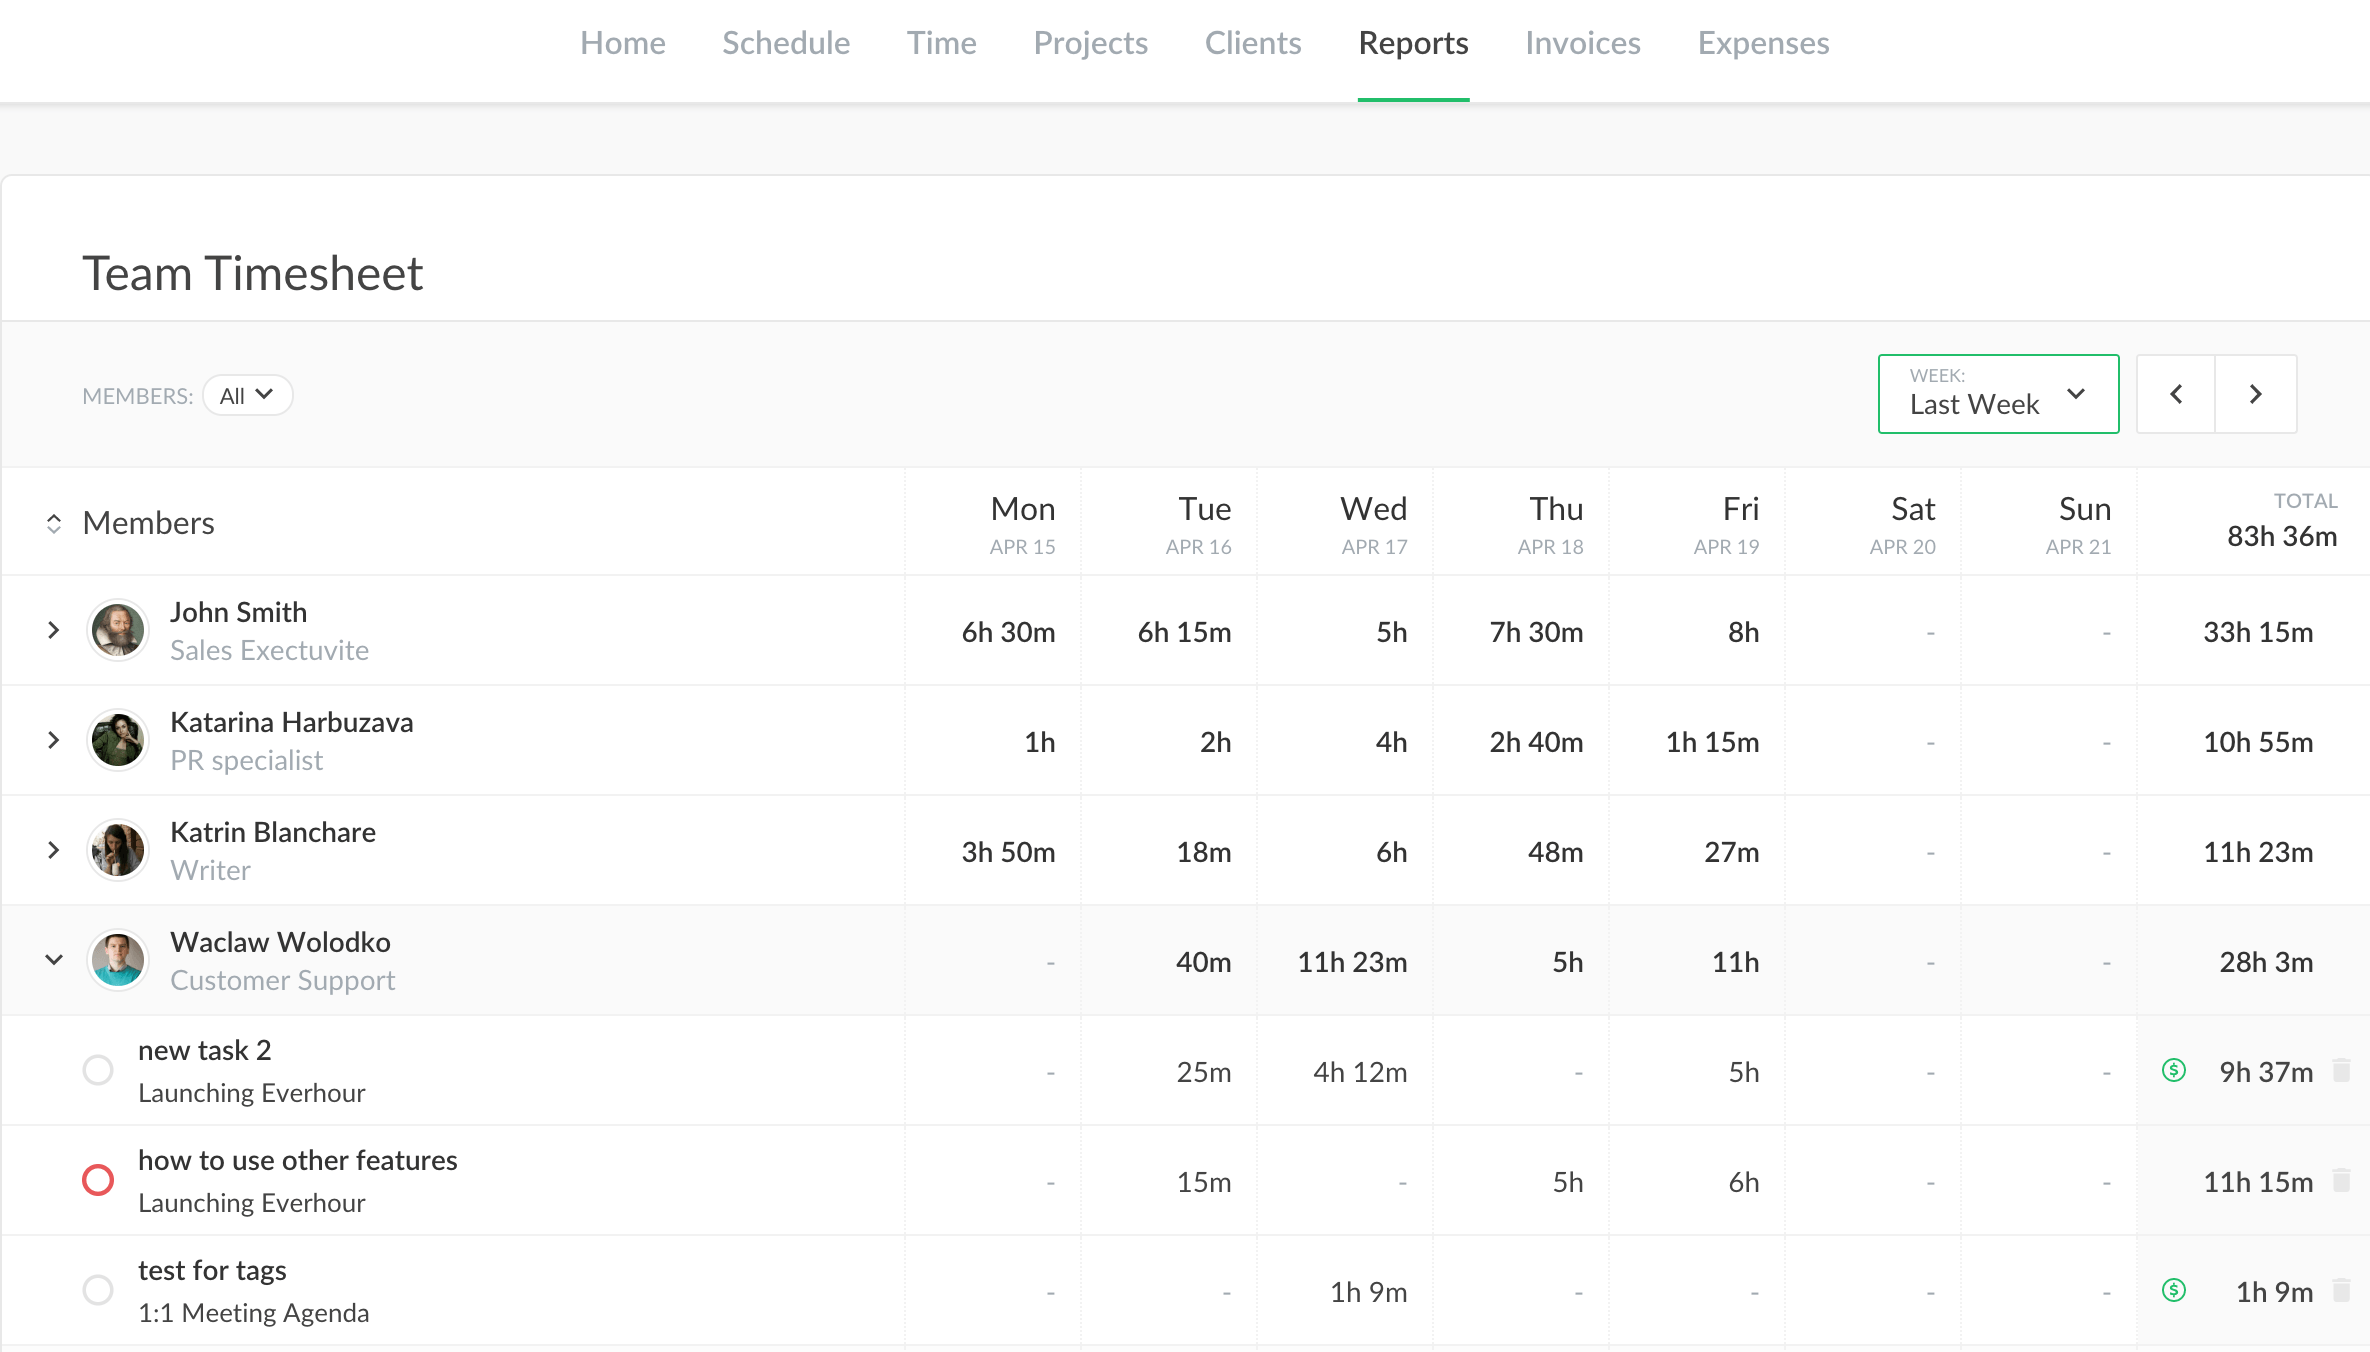Delete the 'new task 2' row trash icon
The width and height of the screenshot is (2370, 1352).
[2341, 1070]
